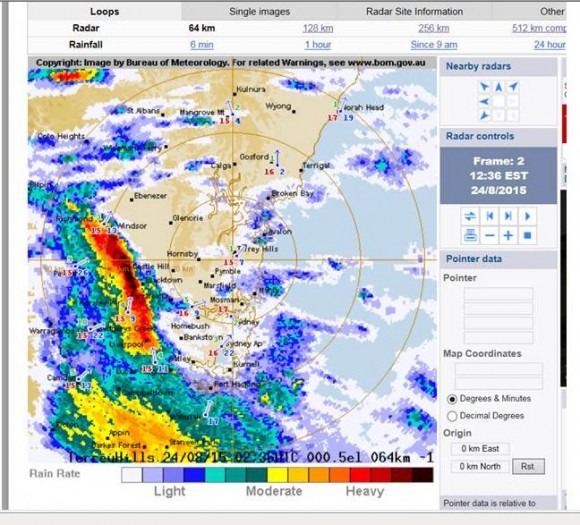Advance to the next radar frame
Viewport: 580px width, 525px height.
tap(508, 216)
